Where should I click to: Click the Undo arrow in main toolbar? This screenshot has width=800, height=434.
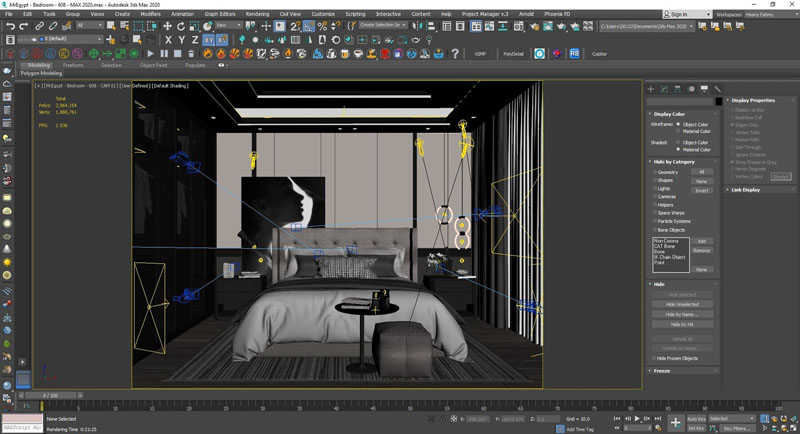(x=8, y=26)
